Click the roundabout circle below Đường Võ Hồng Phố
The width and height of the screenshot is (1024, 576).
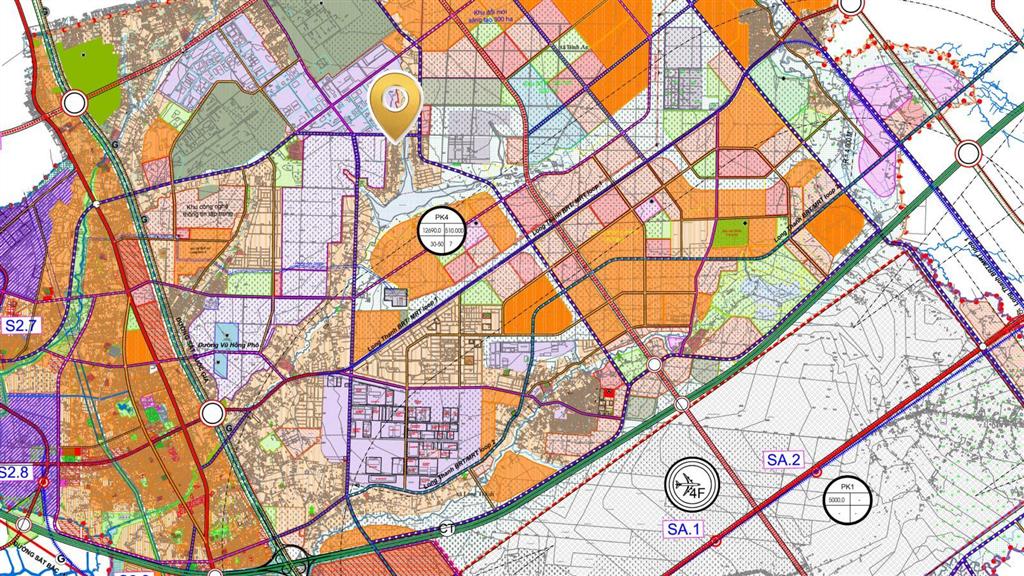tap(212, 413)
